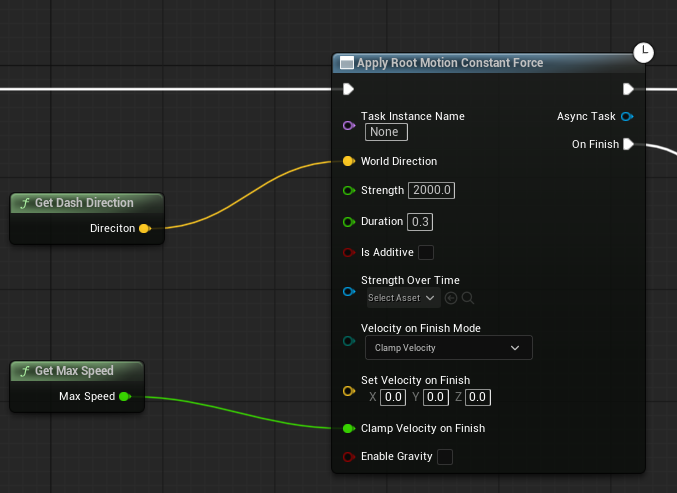Click the Strength 2000.0 value field
The height and width of the screenshot is (493, 677).
pos(431,190)
